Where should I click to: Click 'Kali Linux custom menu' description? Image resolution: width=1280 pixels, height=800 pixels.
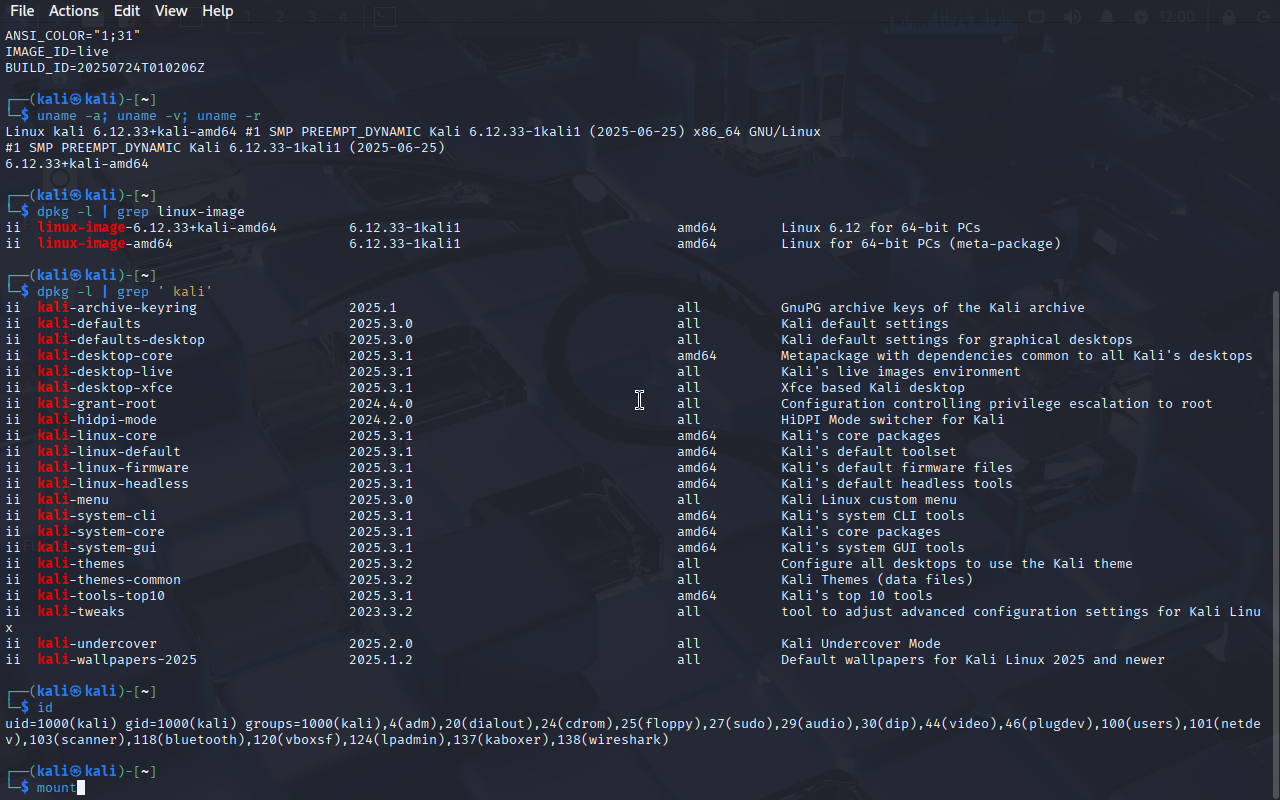click(x=869, y=500)
